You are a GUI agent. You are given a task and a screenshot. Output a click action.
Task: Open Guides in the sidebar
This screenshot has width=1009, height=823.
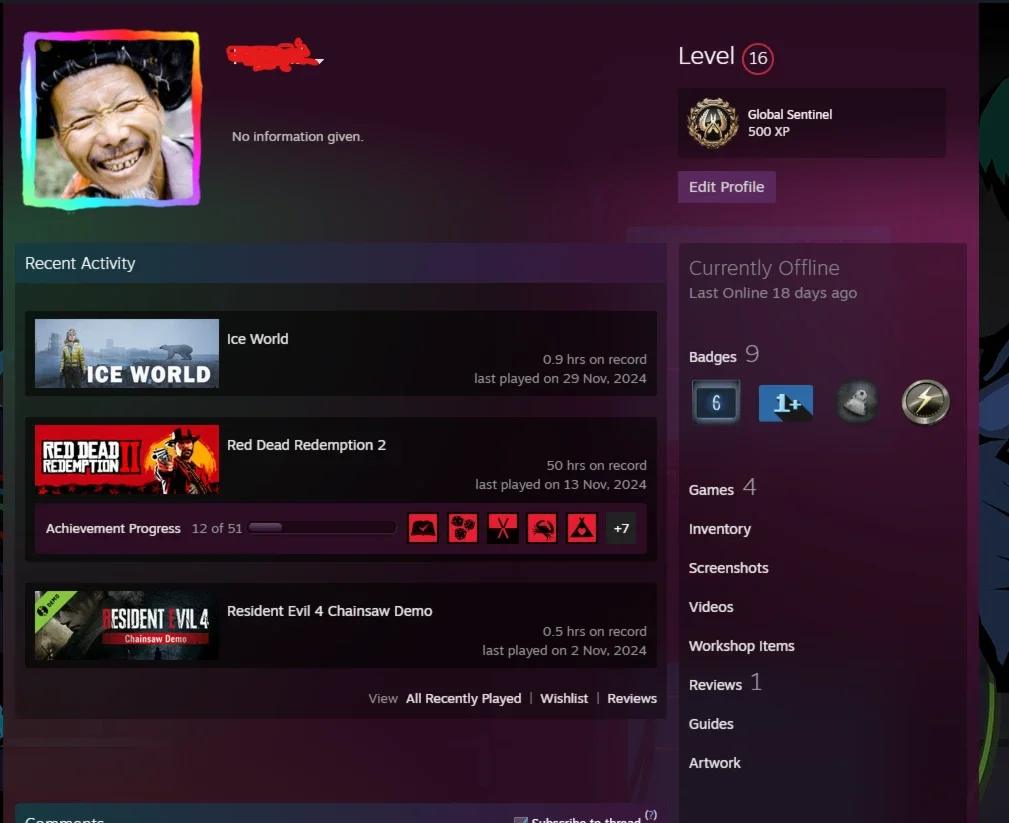(x=711, y=724)
